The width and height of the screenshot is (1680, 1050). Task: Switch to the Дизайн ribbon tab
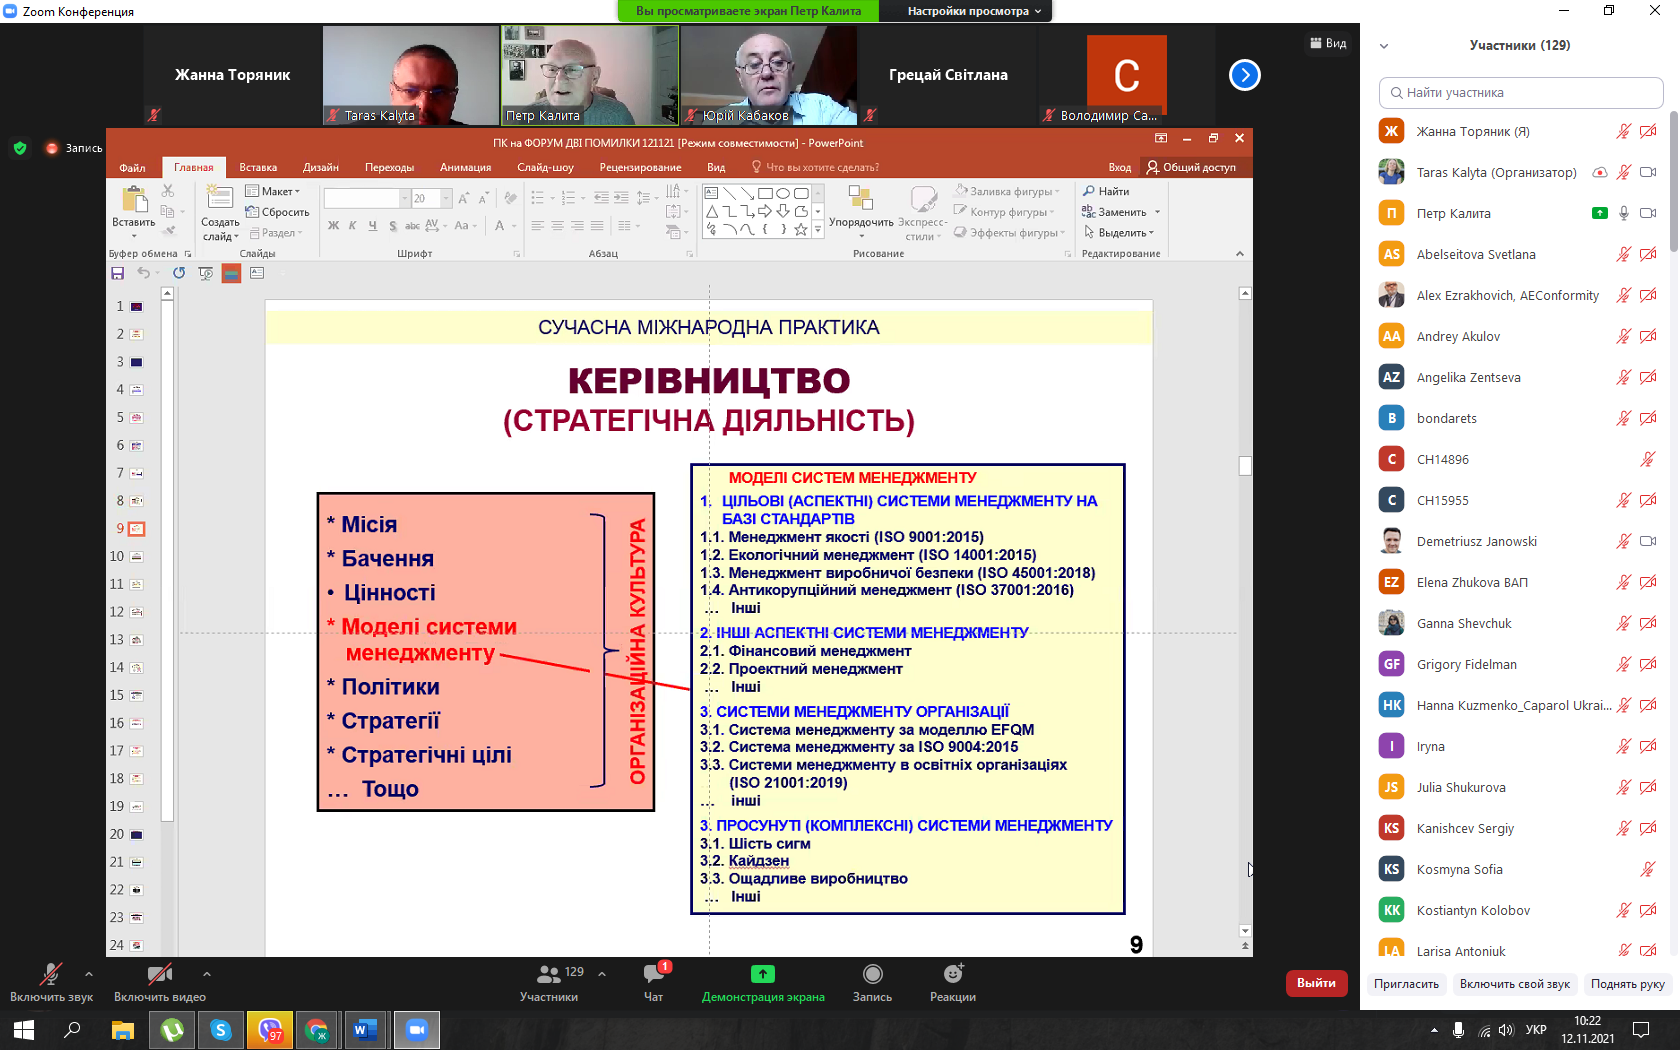[x=321, y=167]
